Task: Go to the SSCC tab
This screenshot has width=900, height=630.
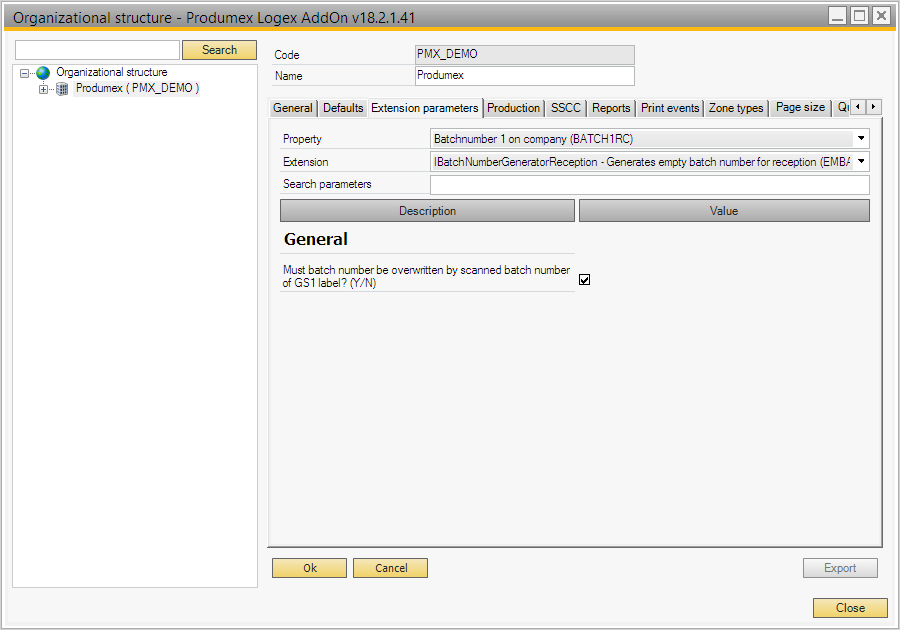Action: click(x=565, y=108)
